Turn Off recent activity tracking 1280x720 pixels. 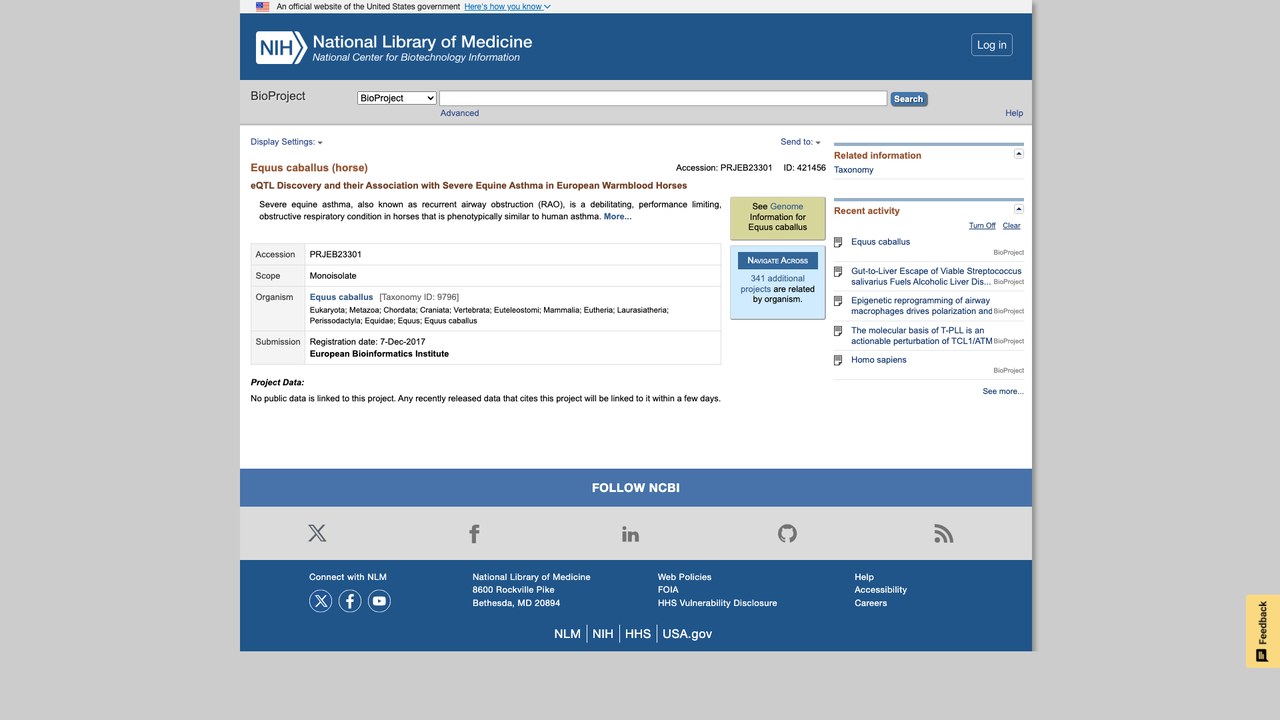click(982, 226)
